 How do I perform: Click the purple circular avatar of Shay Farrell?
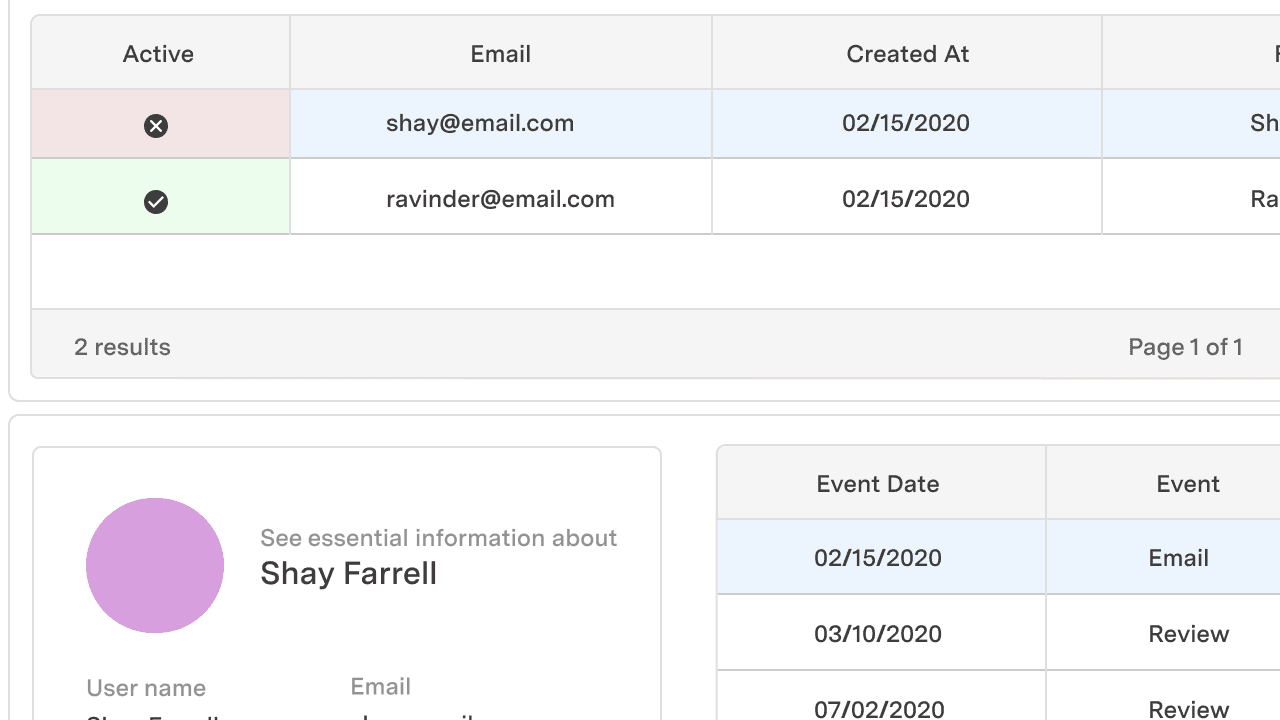pos(155,565)
